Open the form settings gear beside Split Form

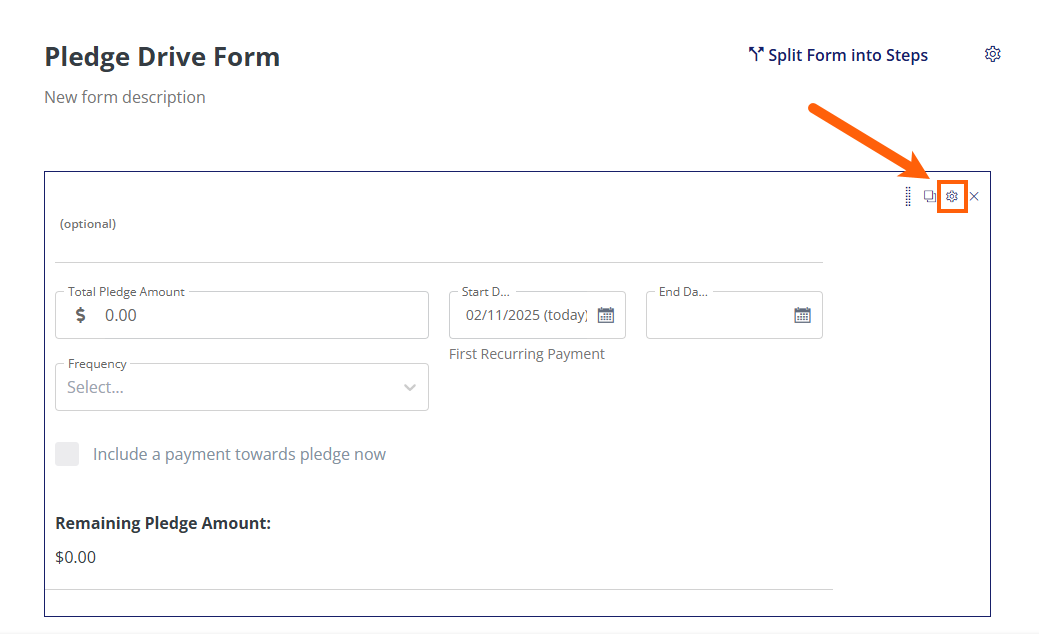point(992,54)
